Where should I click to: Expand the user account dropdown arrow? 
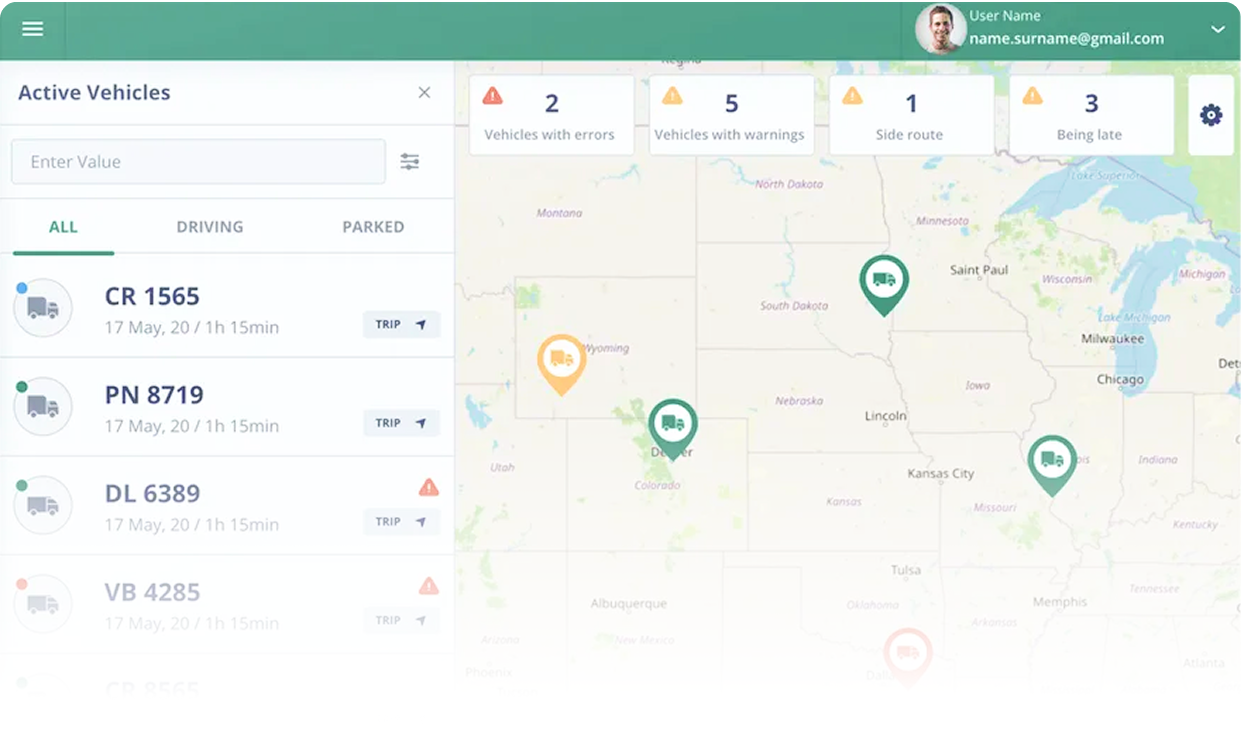pos(1218,29)
